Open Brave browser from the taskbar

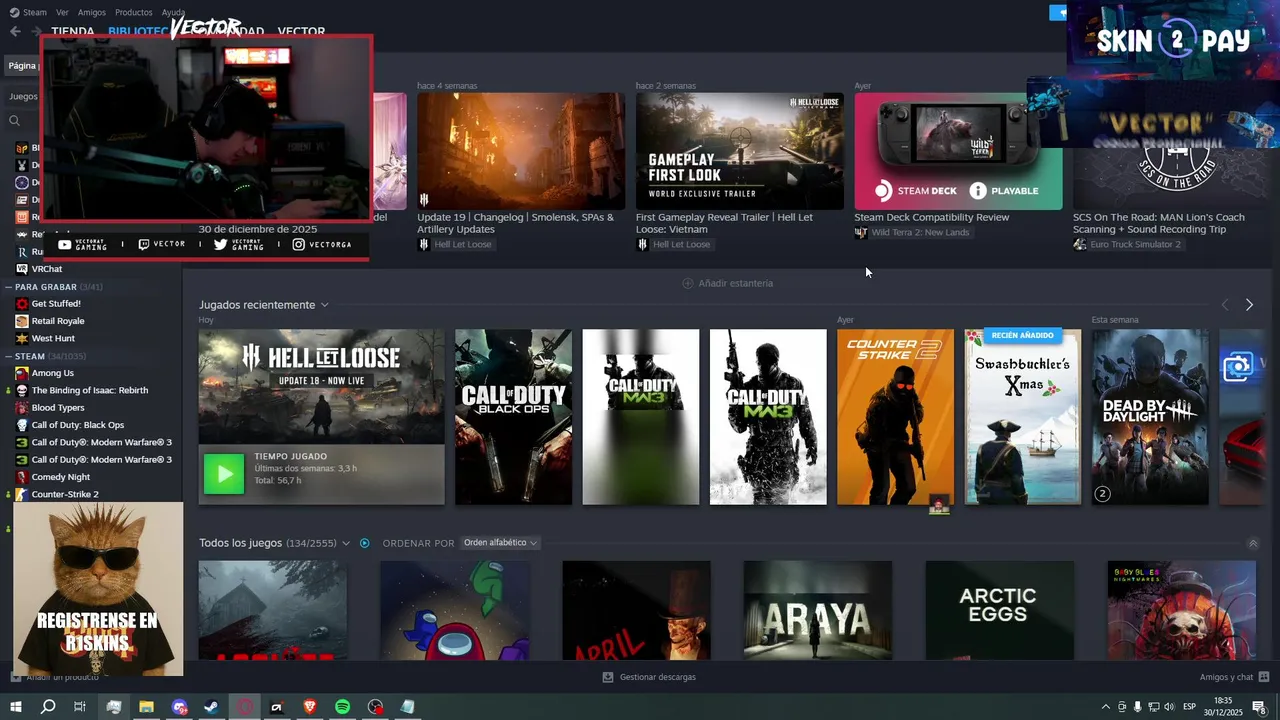click(x=309, y=707)
